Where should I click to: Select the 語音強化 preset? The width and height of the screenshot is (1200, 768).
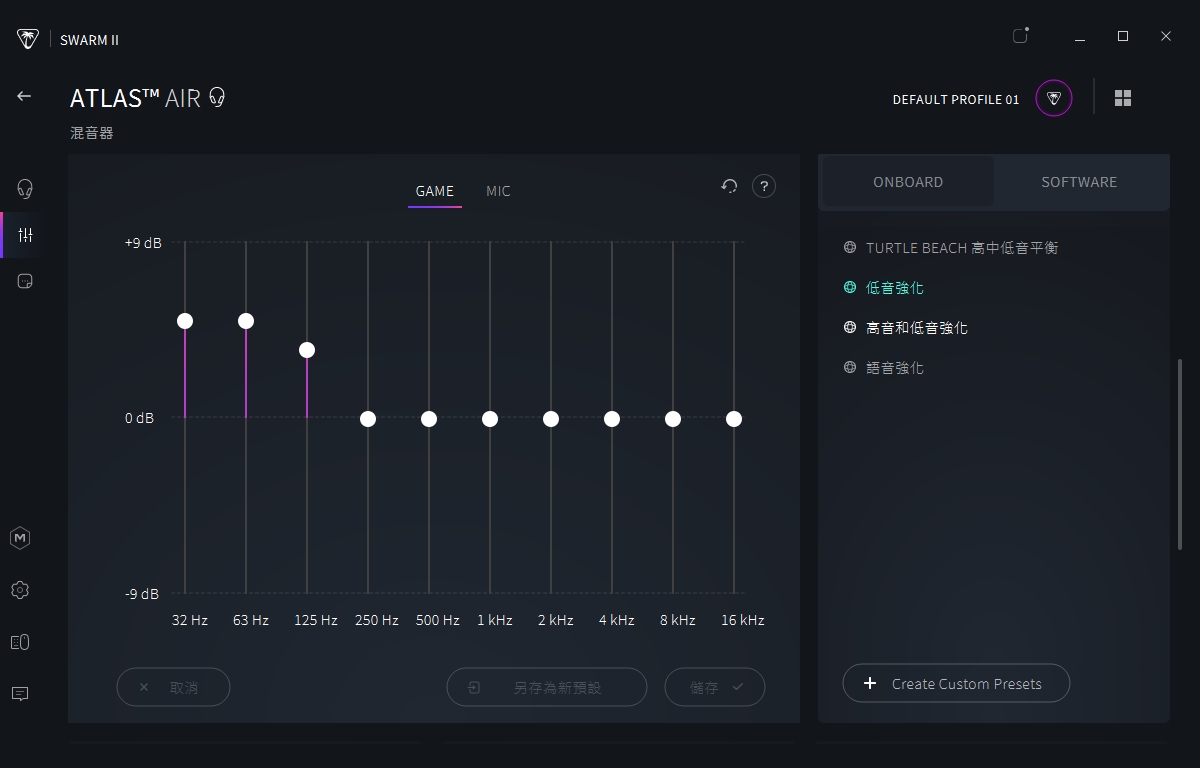895,367
